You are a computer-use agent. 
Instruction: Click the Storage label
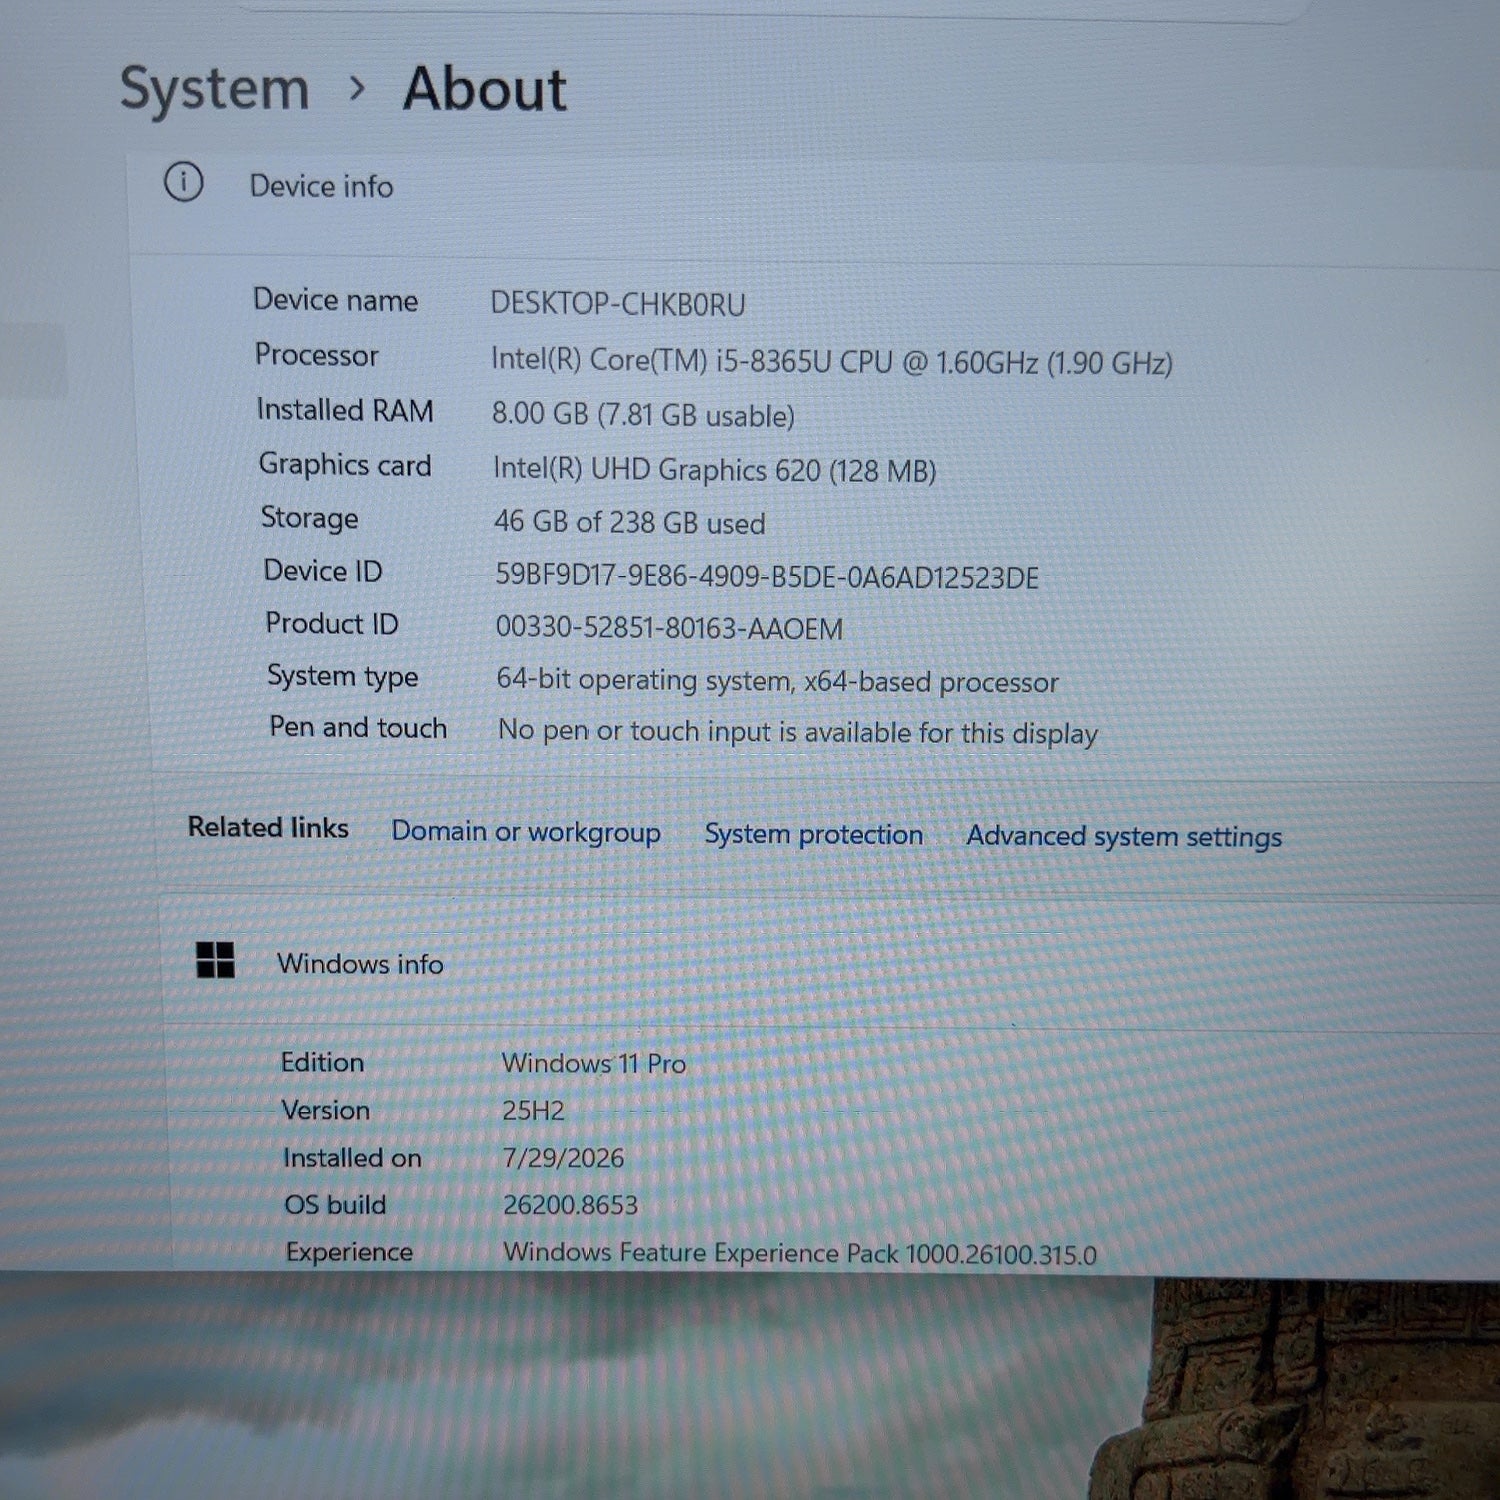tap(310, 518)
